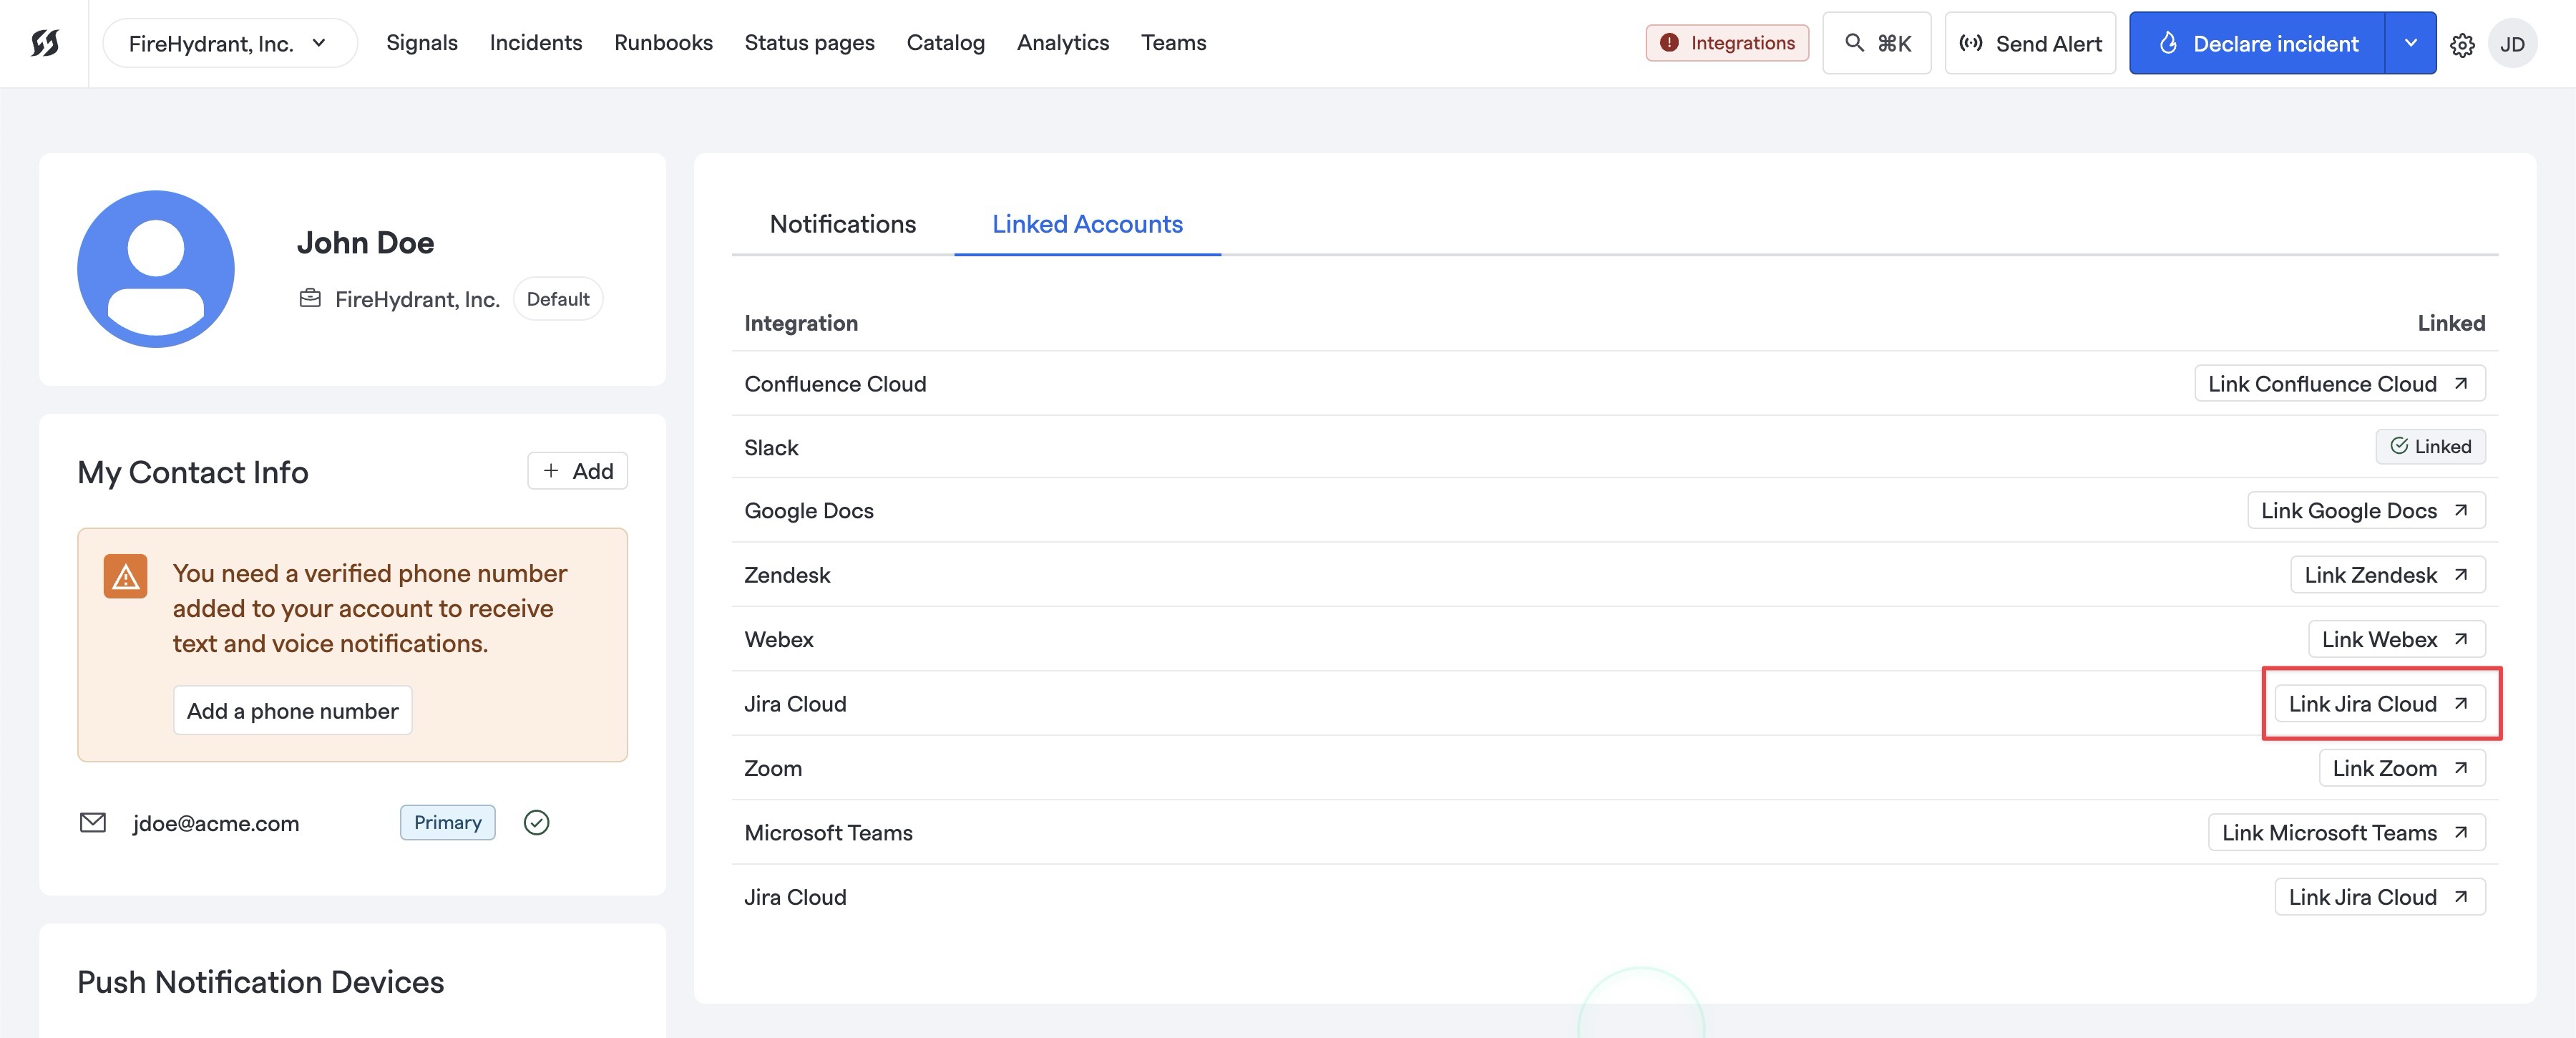The width and height of the screenshot is (2576, 1038).
Task: Click the Integrations warning badge
Action: pyautogui.click(x=1727, y=43)
